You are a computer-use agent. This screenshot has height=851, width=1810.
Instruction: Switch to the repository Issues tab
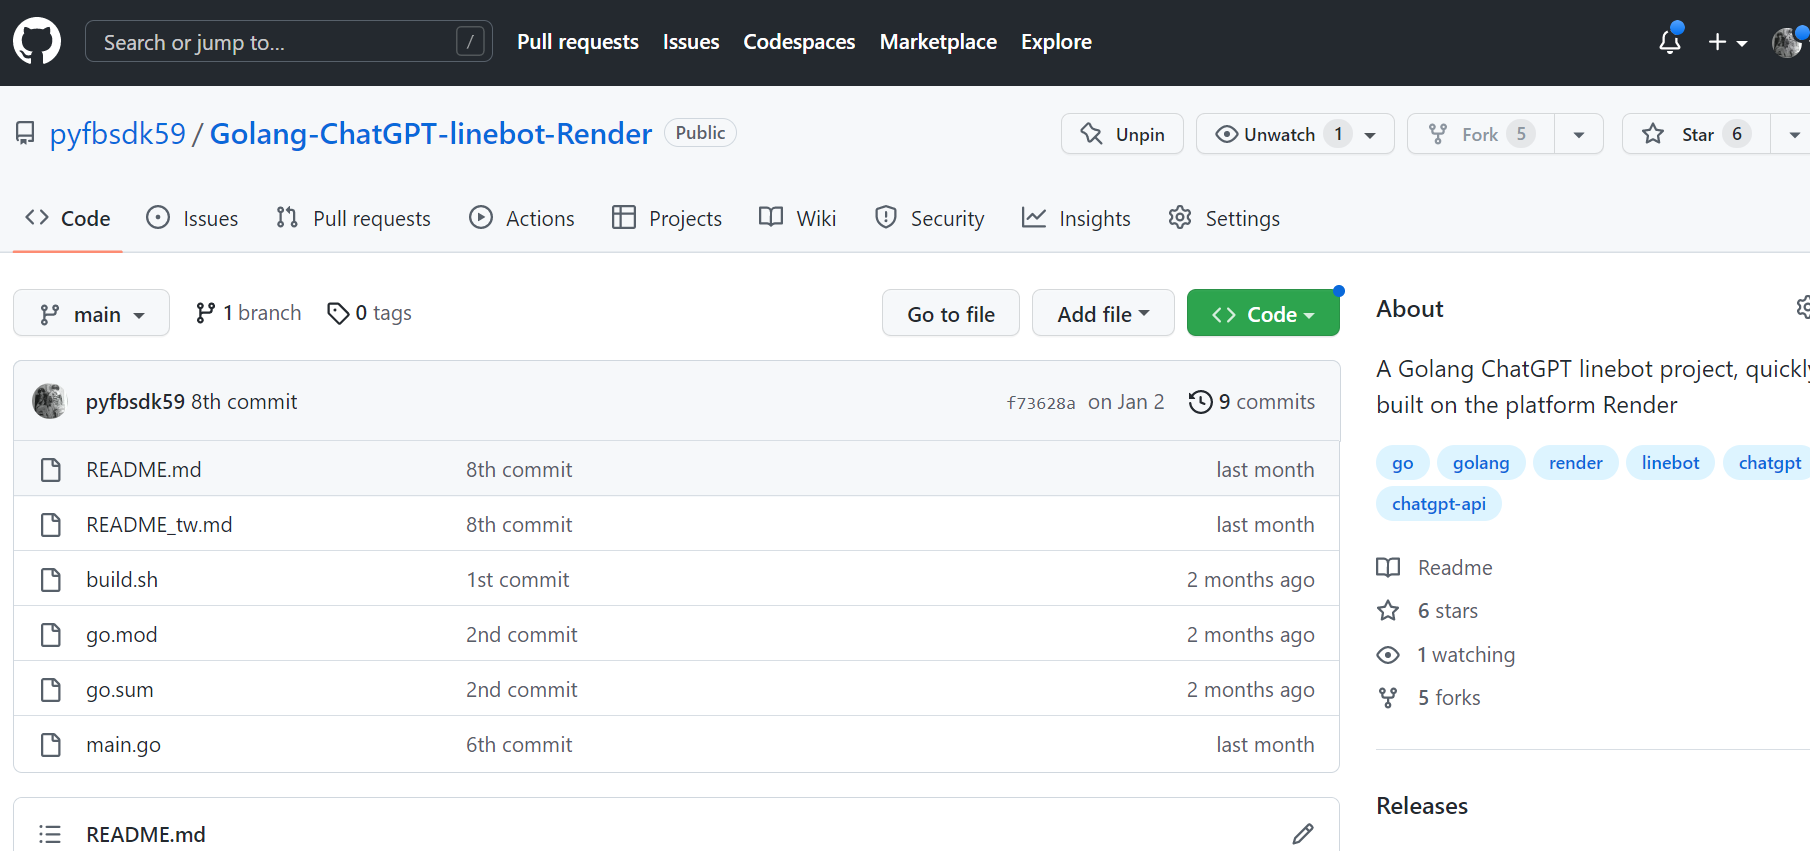click(x=192, y=218)
